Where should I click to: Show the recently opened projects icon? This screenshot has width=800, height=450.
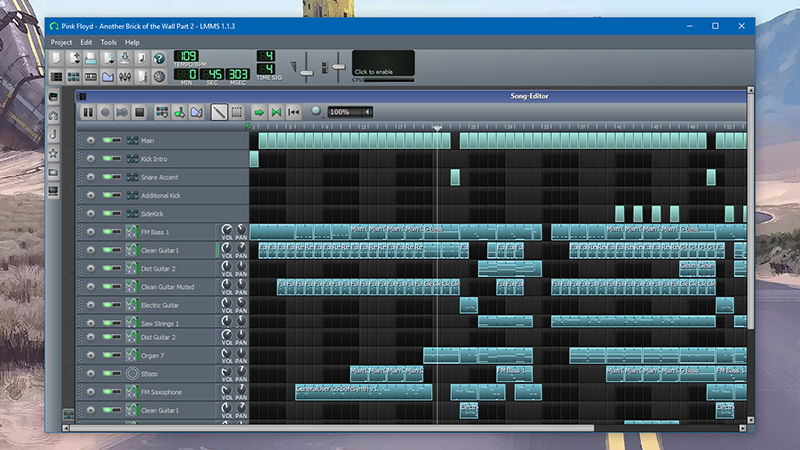[108, 58]
